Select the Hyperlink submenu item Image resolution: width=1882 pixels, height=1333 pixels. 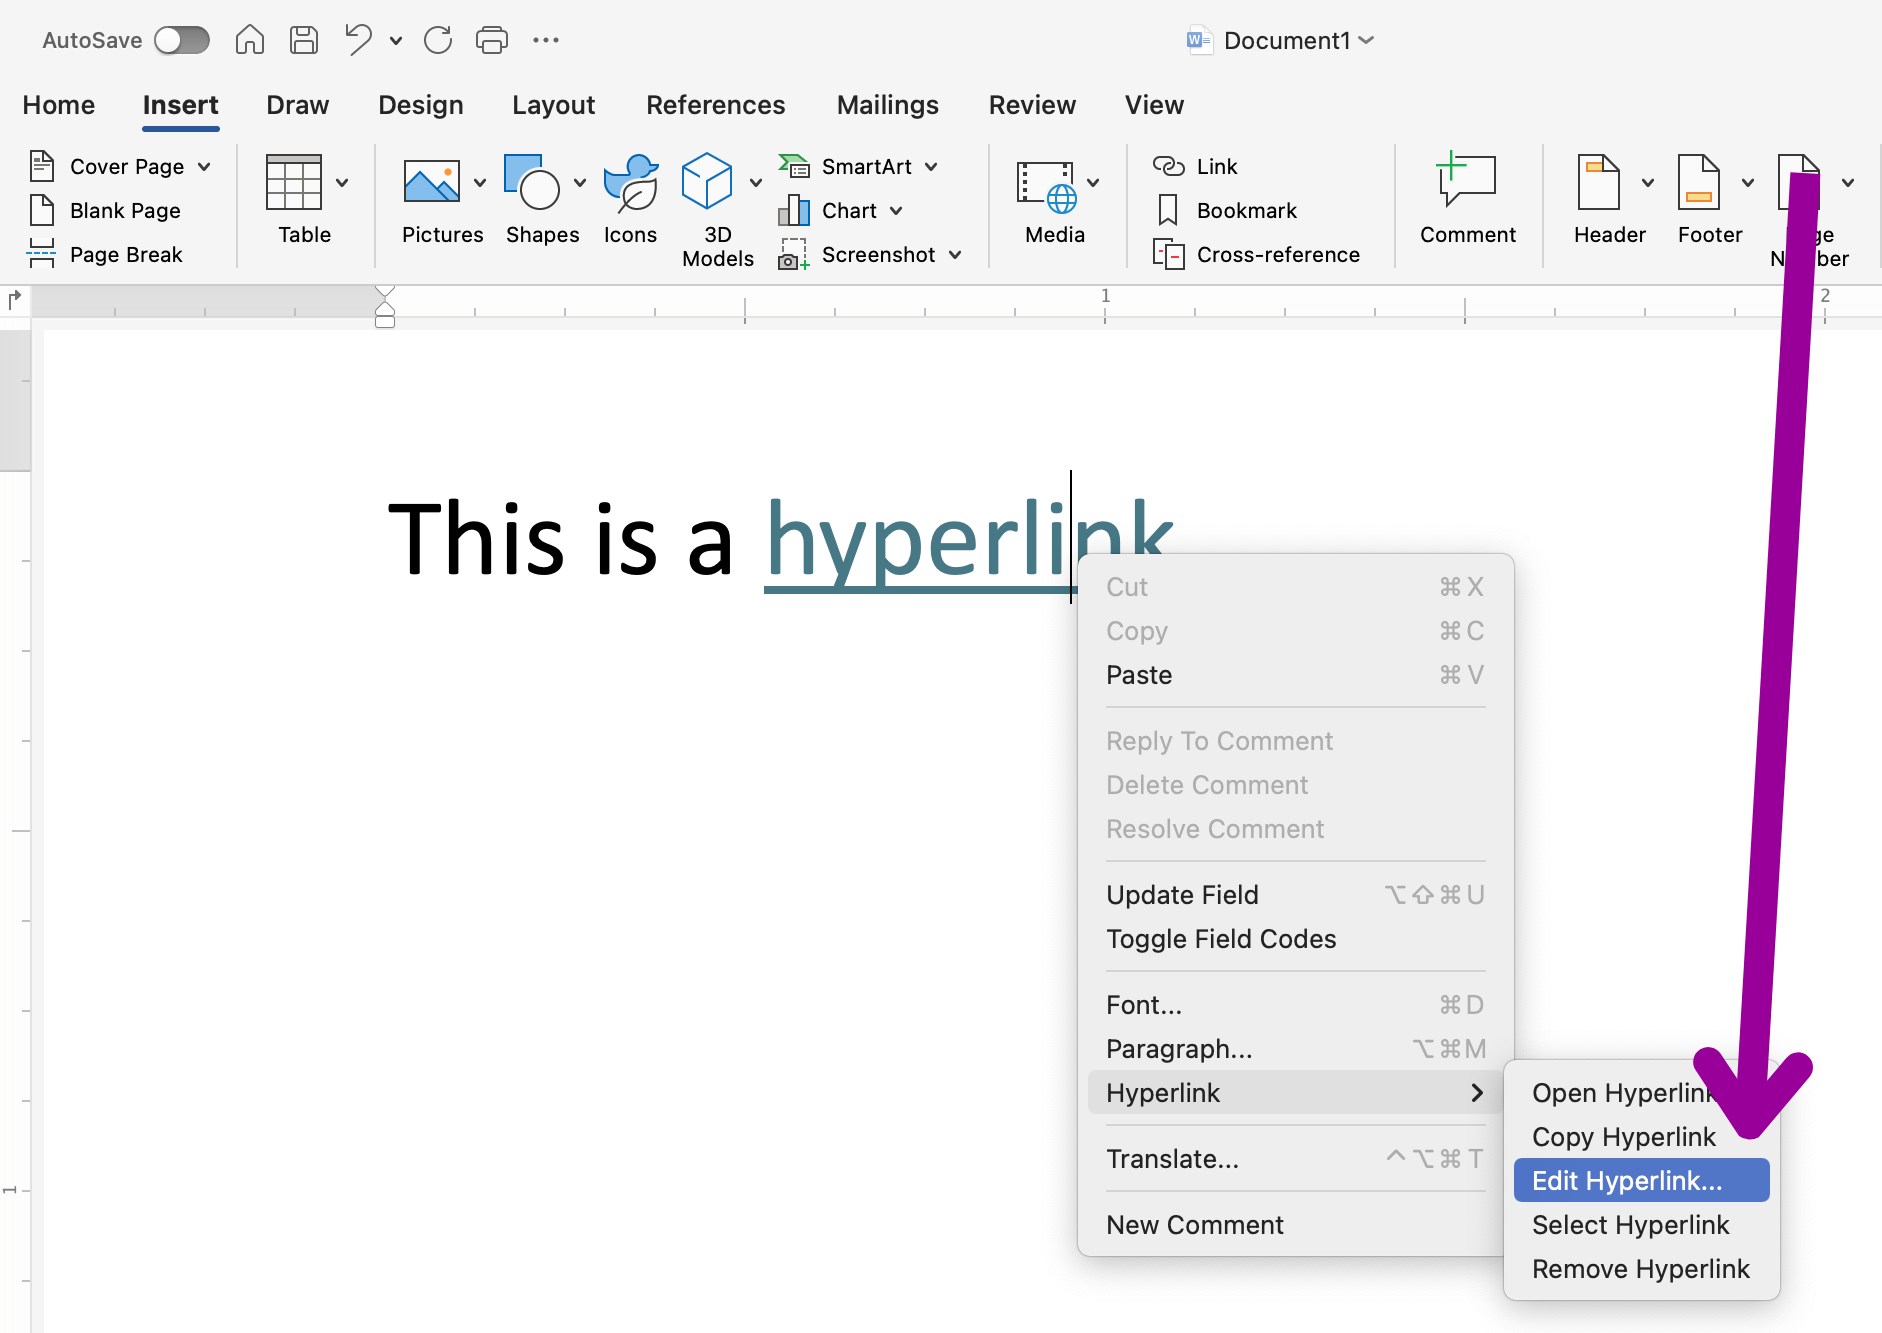(1295, 1093)
